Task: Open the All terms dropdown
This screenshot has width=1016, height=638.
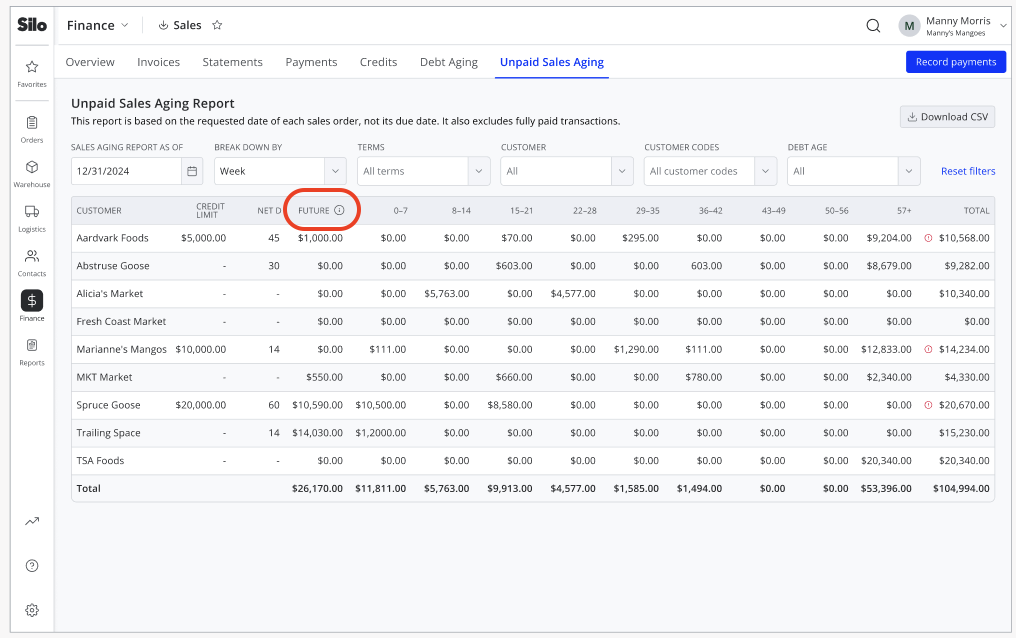Action: (423, 171)
